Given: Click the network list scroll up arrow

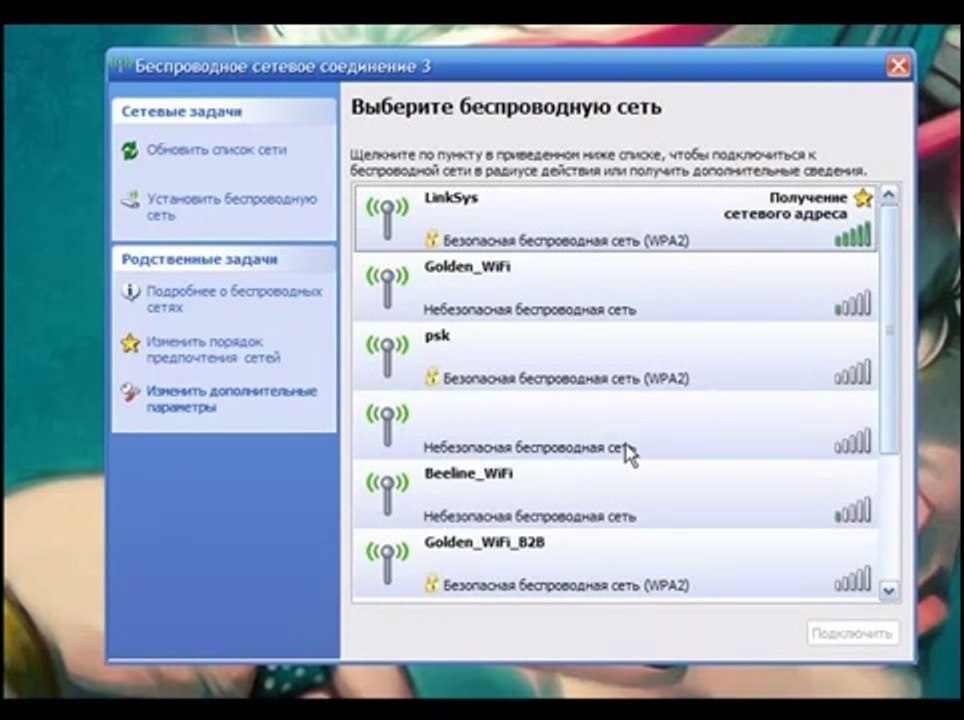Looking at the screenshot, I should tap(889, 196).
